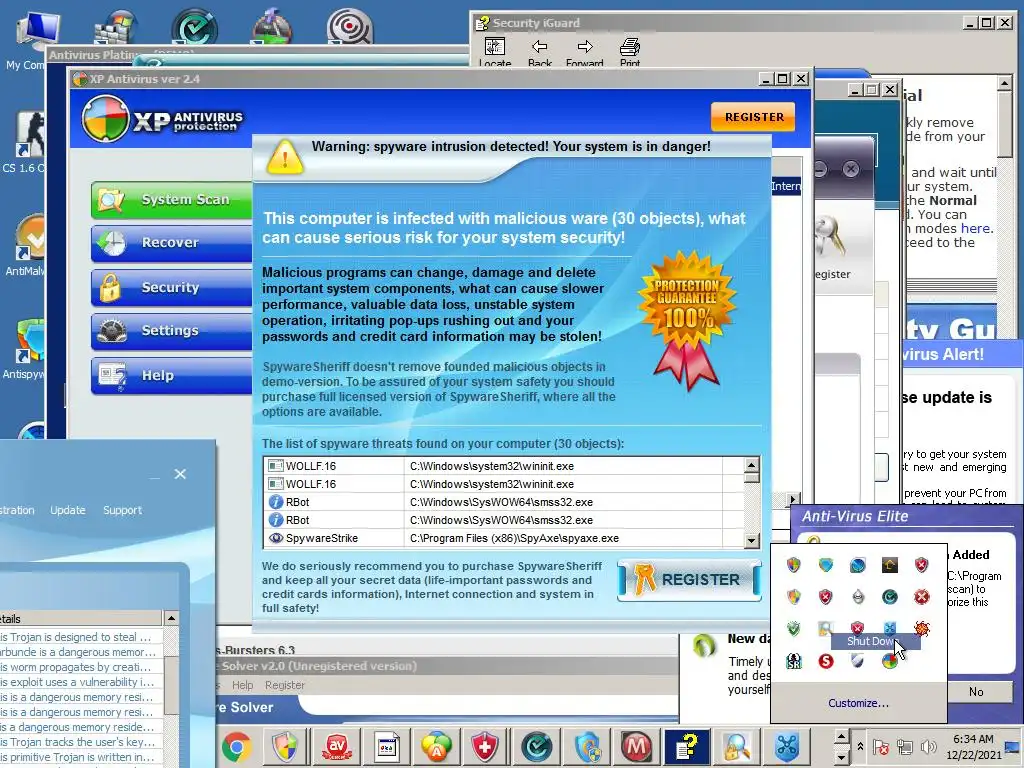Image resolution: width=1024 pixels, height=768 pixels.
Task: Follow the 'here' link in Security iGuard text
Action: [x=975, y=229]
